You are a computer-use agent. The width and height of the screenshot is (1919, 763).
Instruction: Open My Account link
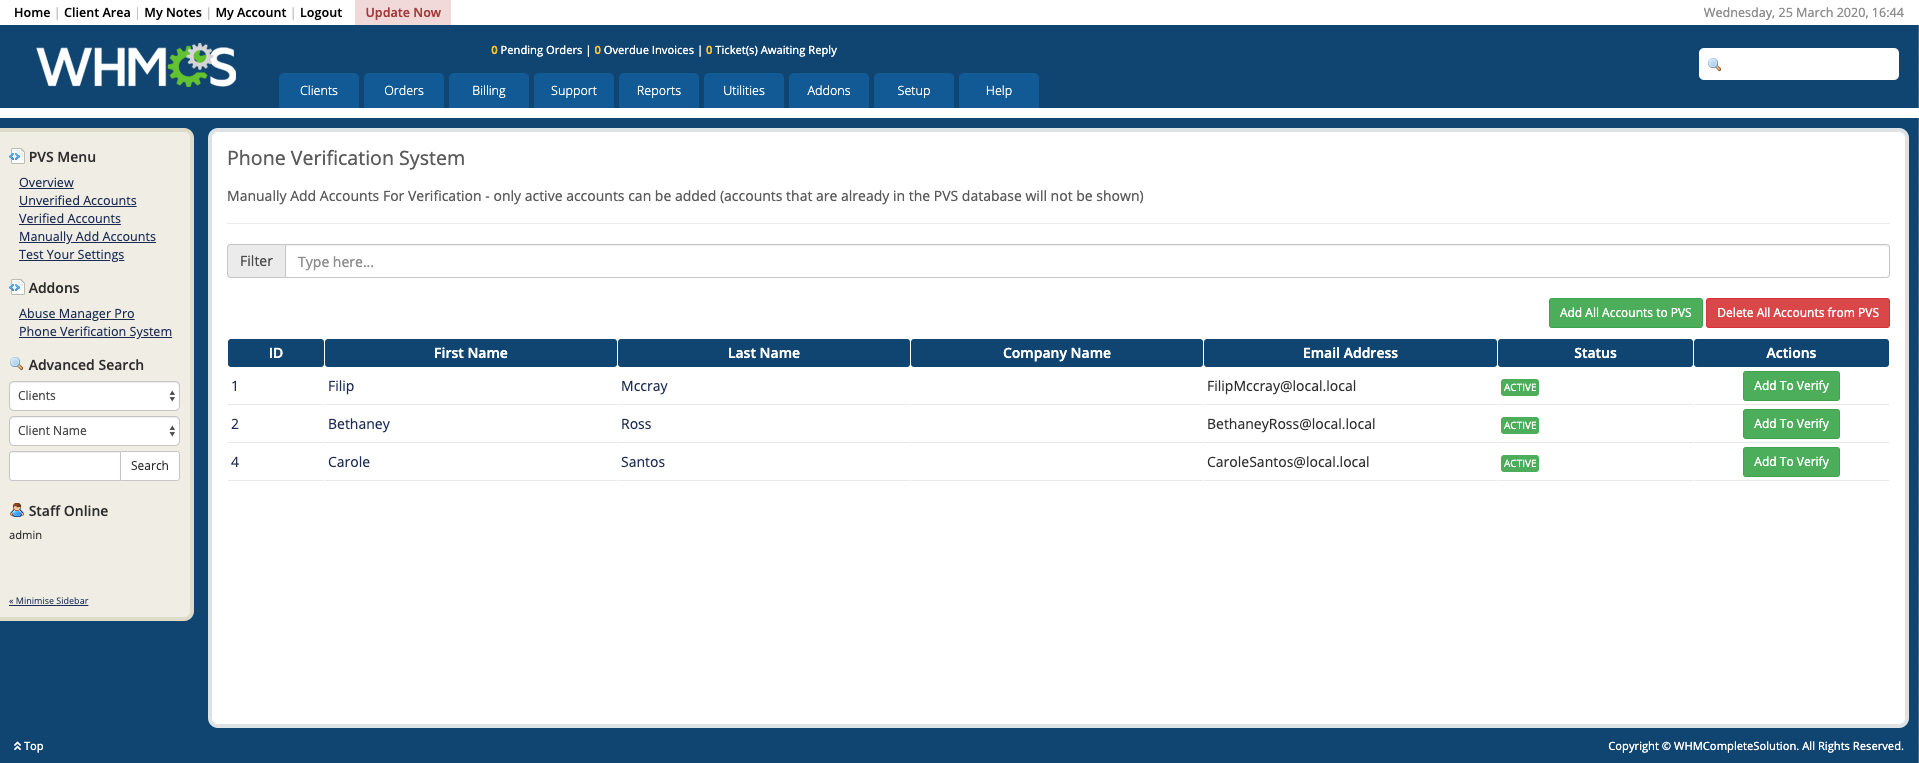pos(251,12)
